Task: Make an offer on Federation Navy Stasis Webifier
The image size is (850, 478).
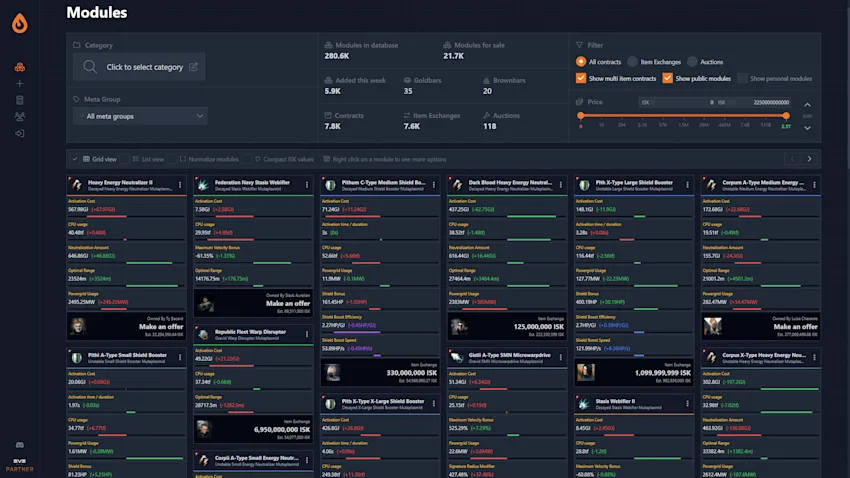Action: pyautogui.click(x=288, y=303)
